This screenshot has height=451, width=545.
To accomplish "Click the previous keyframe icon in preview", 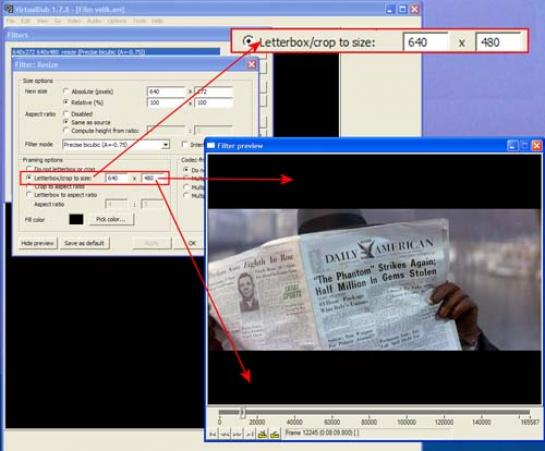I will tap(262, 434).
